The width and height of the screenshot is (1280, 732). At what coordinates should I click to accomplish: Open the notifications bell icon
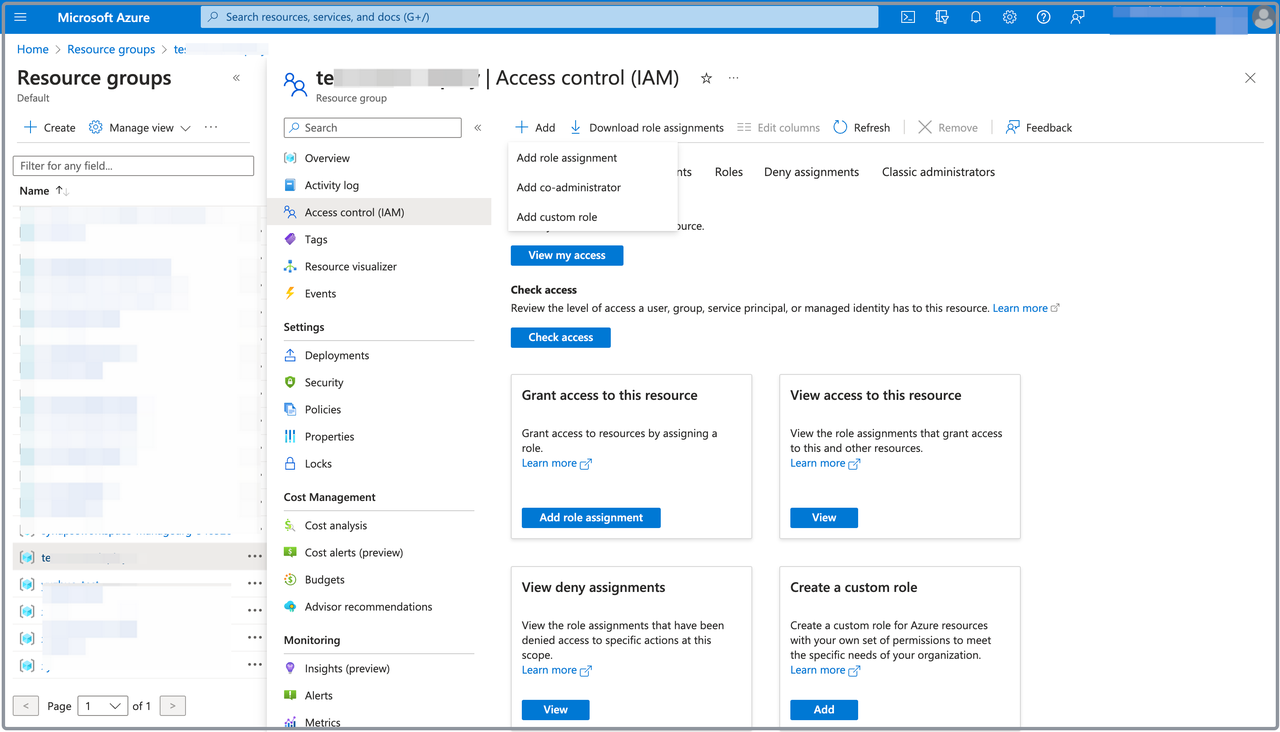pyautogui.click(x=975, y=17)
